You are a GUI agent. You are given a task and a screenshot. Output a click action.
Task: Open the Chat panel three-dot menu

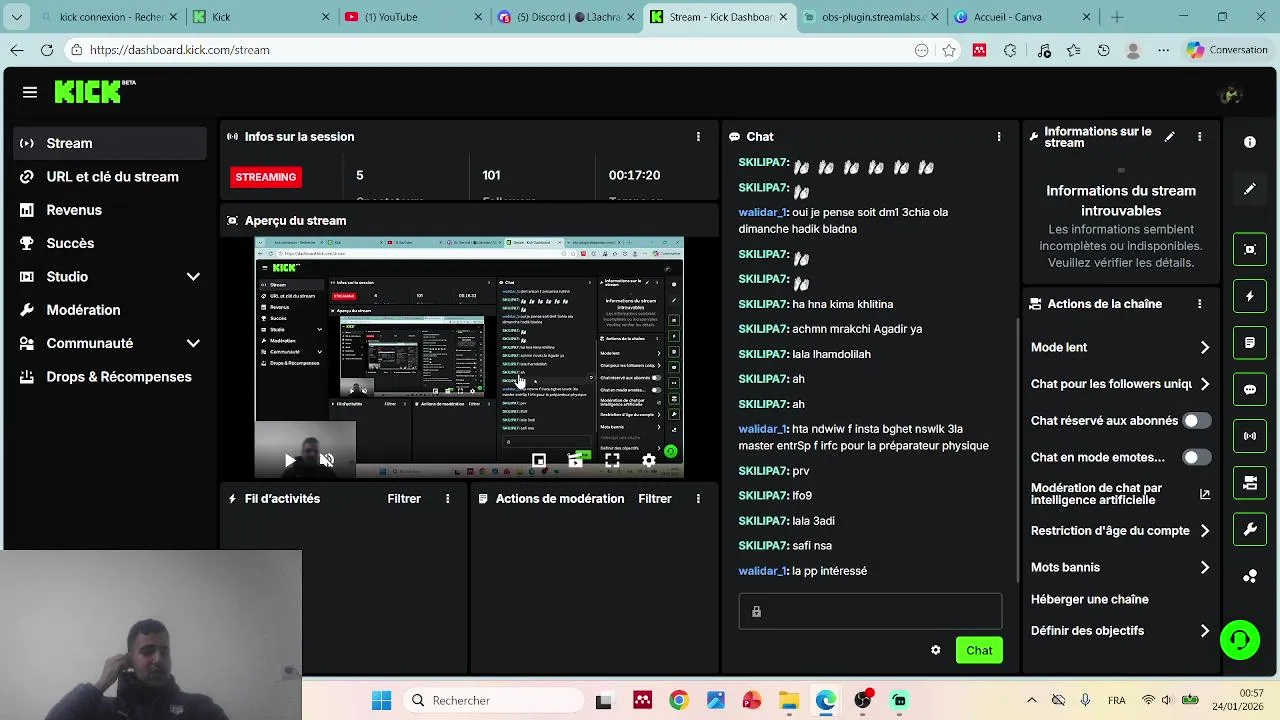click(x=998, y=137)
